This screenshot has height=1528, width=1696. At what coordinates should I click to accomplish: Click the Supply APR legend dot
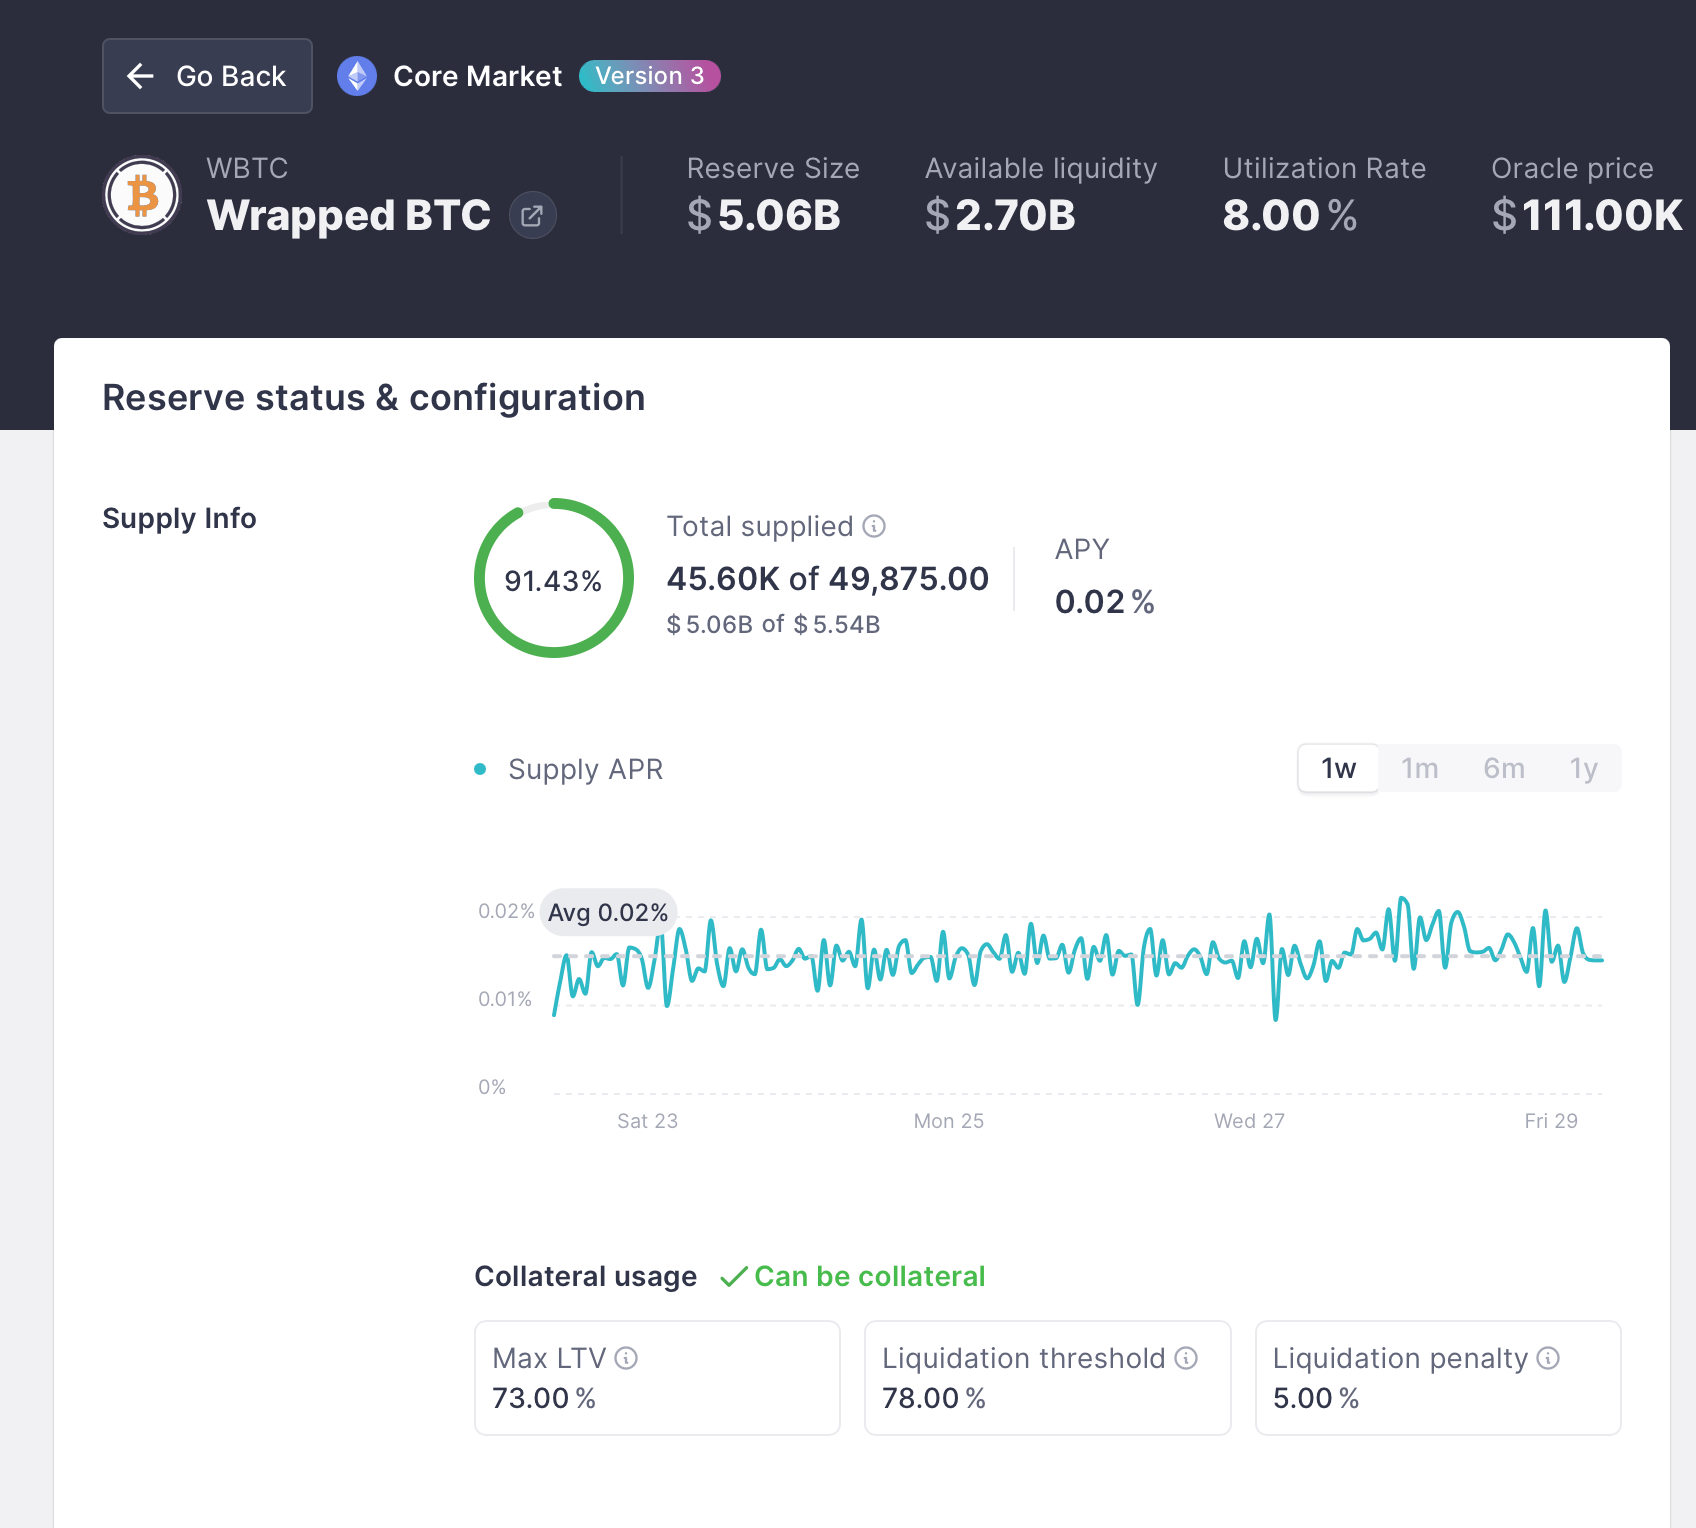[x=480, y=769]
